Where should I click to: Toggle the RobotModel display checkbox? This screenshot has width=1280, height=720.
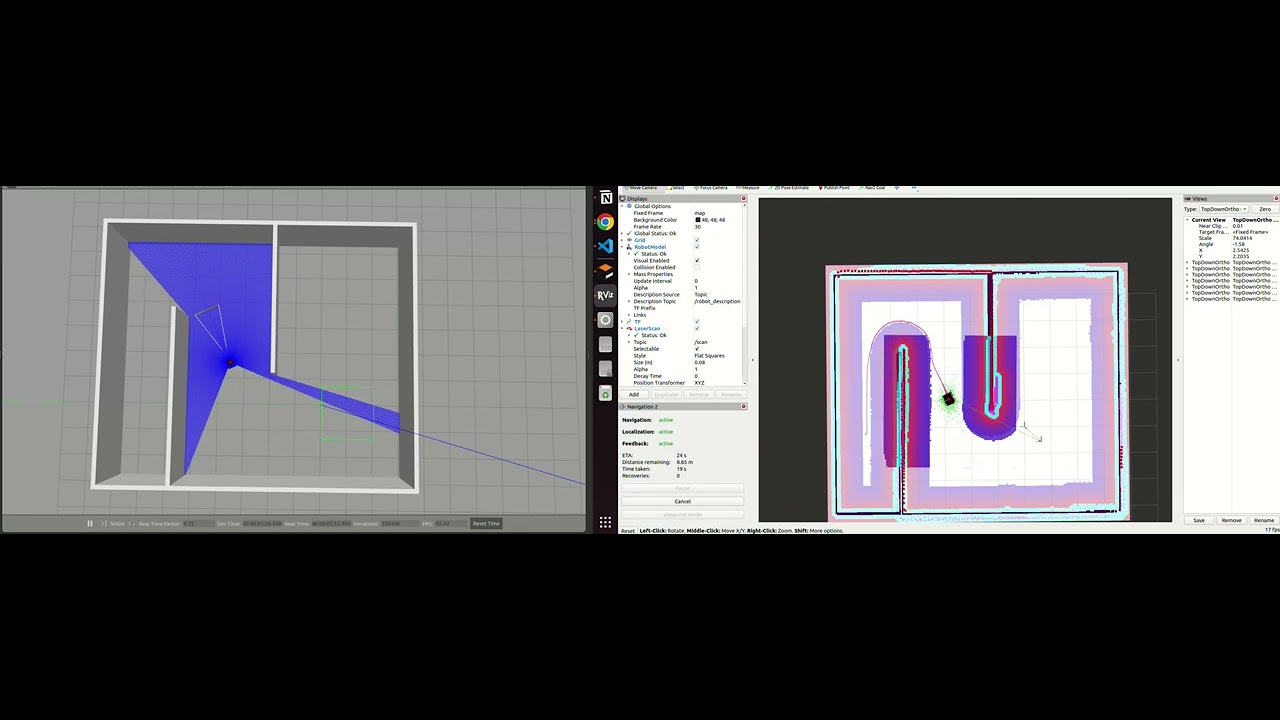[697, 247]
